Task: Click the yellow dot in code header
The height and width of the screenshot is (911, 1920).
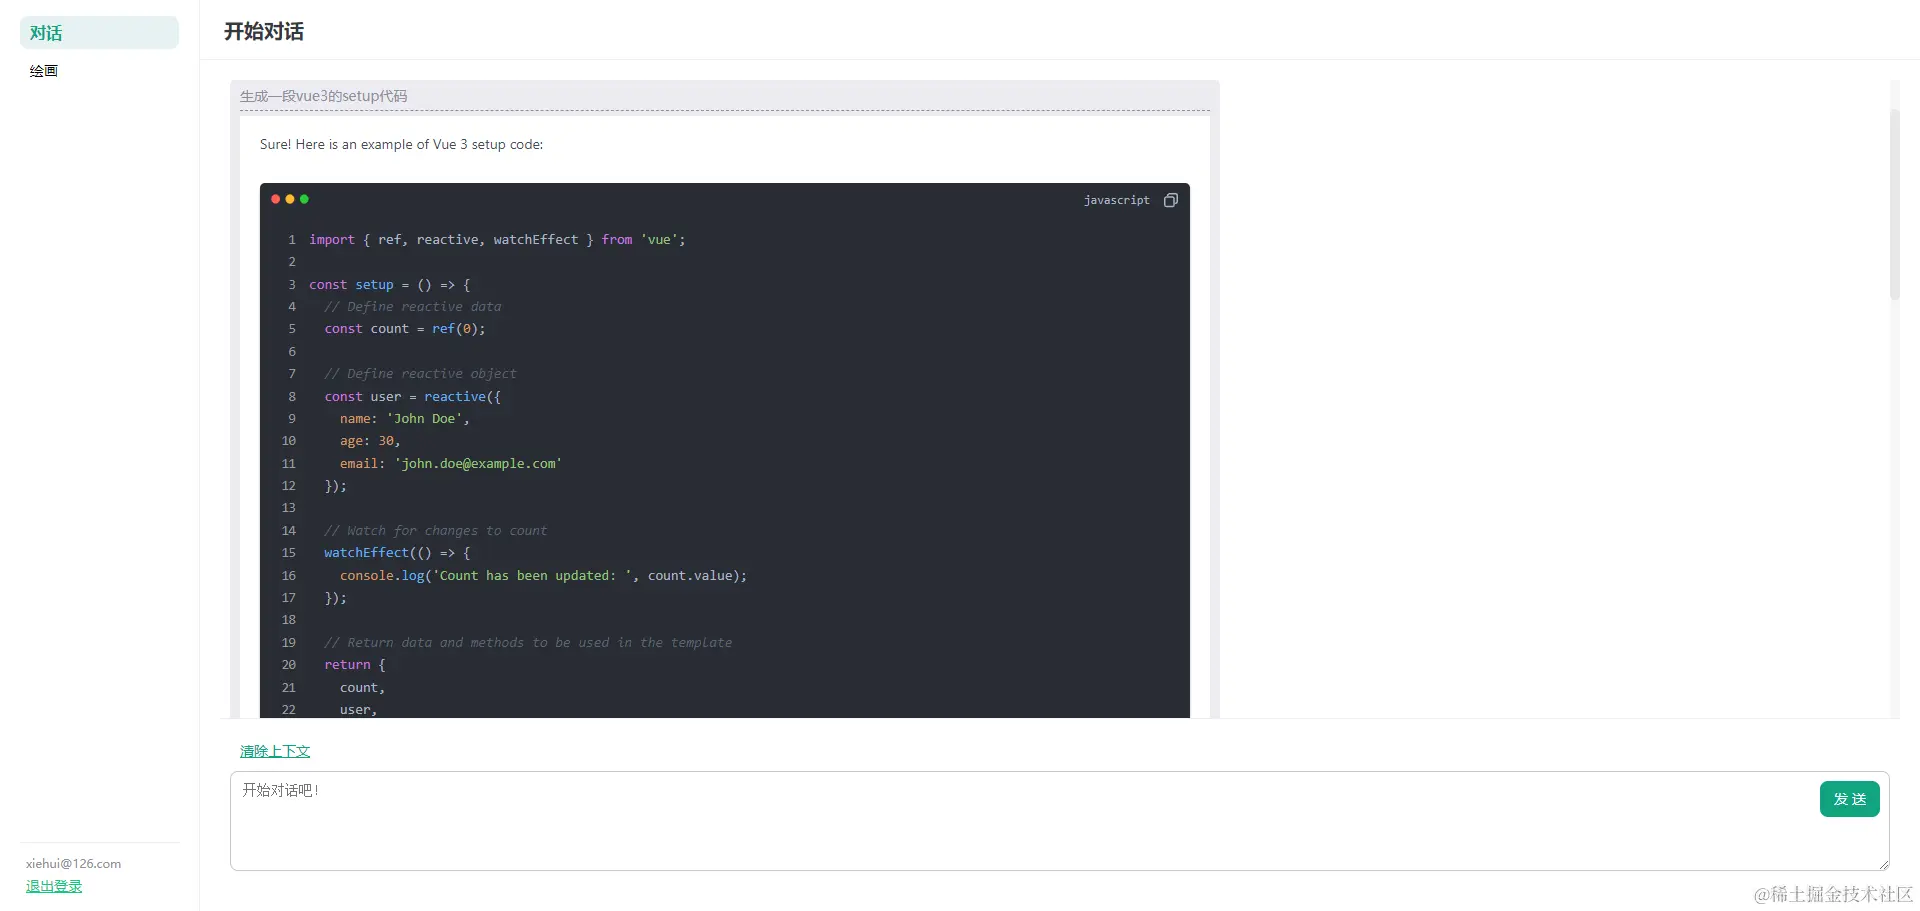Action: tap(290, 199)
